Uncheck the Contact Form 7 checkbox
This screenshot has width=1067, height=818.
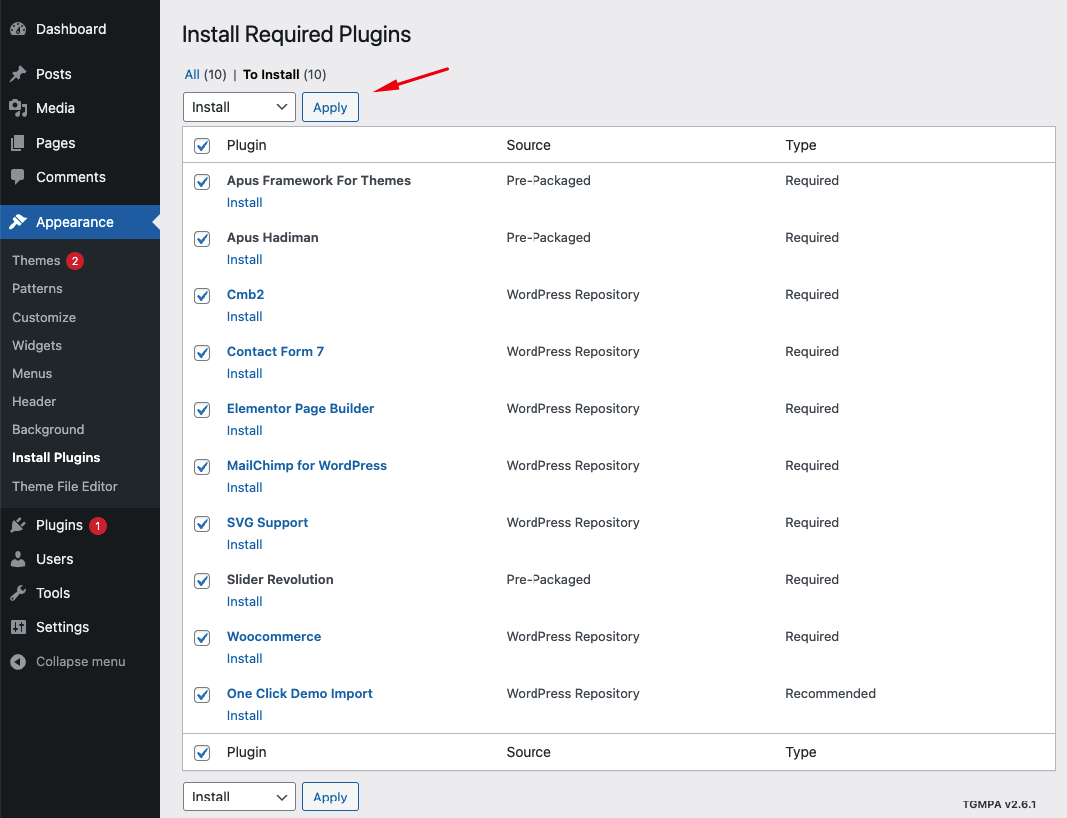point(202,353)
